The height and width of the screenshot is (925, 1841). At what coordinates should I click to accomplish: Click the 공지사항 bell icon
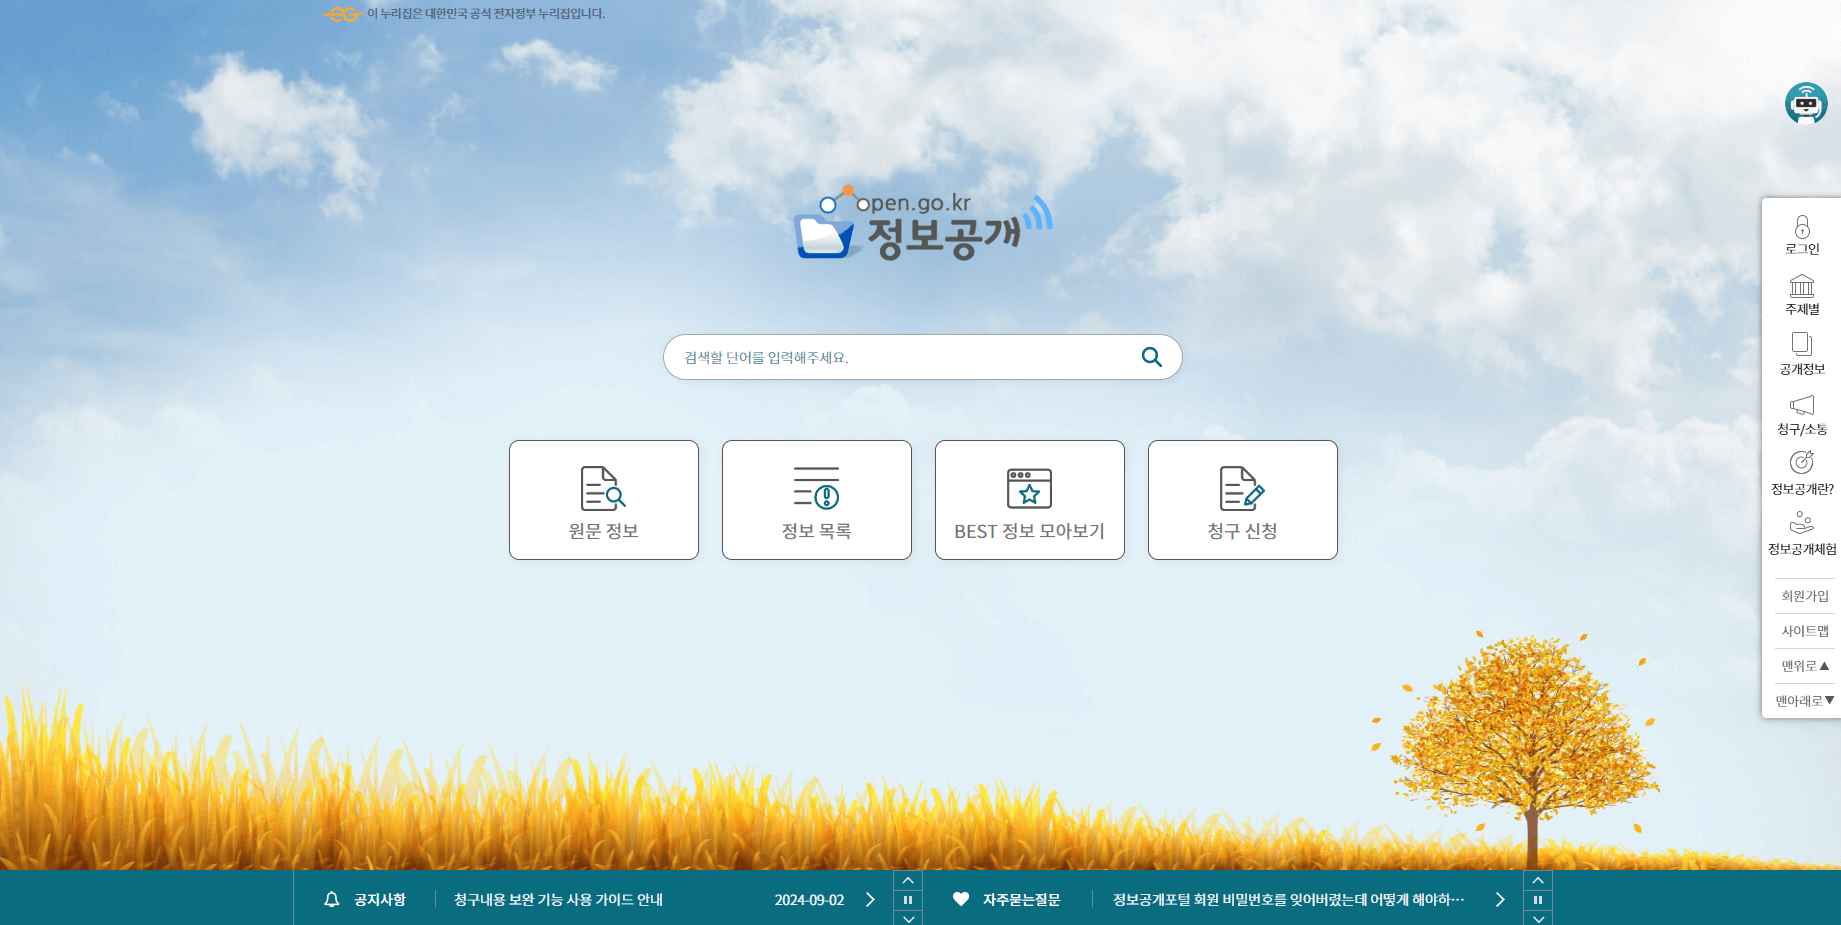(332, 899)
